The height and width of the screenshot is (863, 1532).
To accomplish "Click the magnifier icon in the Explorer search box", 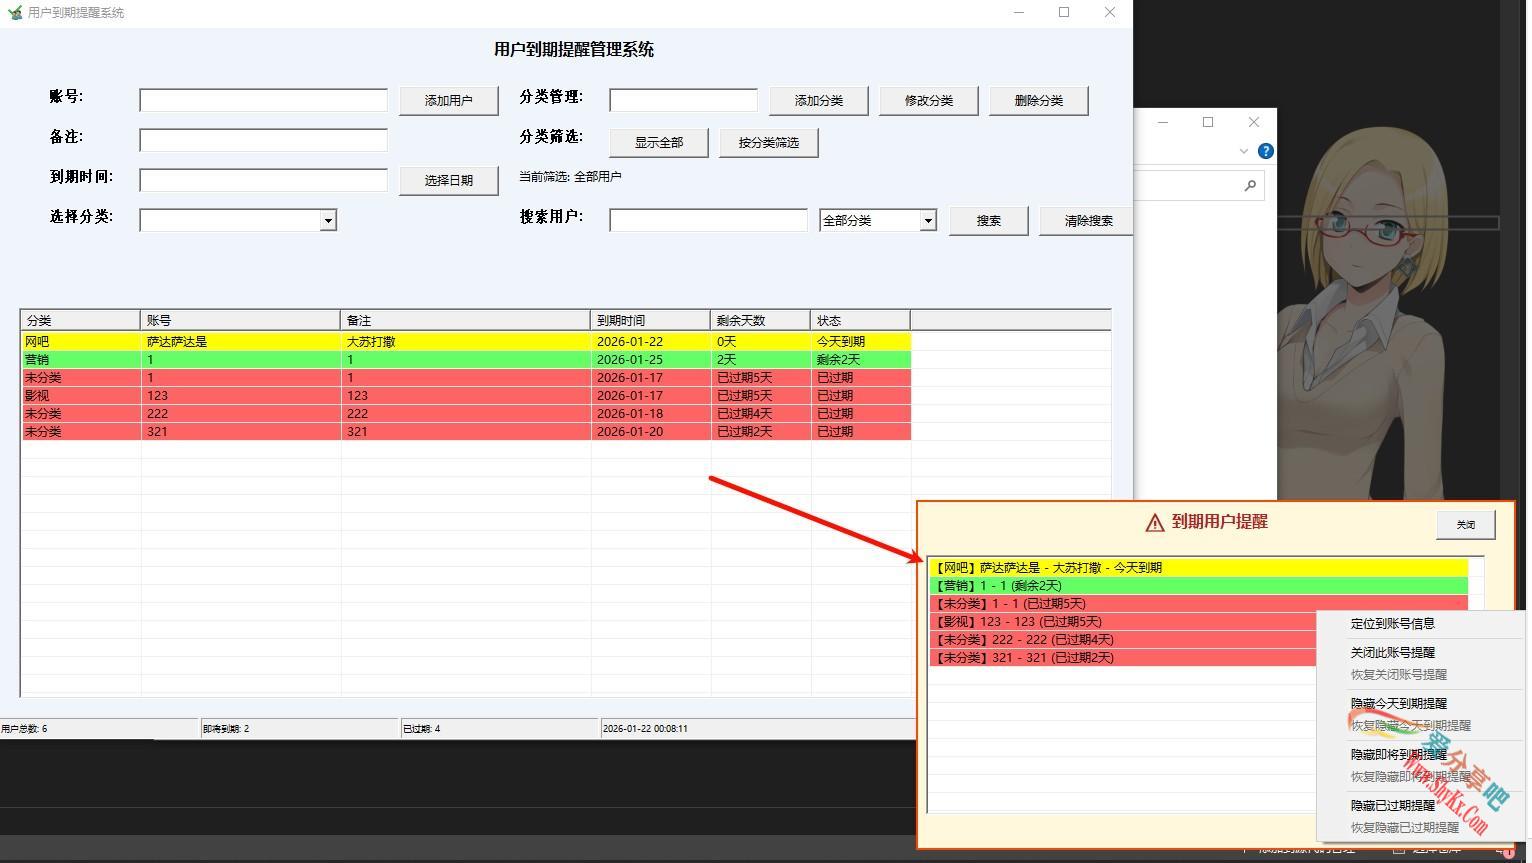I will 1250,185.
